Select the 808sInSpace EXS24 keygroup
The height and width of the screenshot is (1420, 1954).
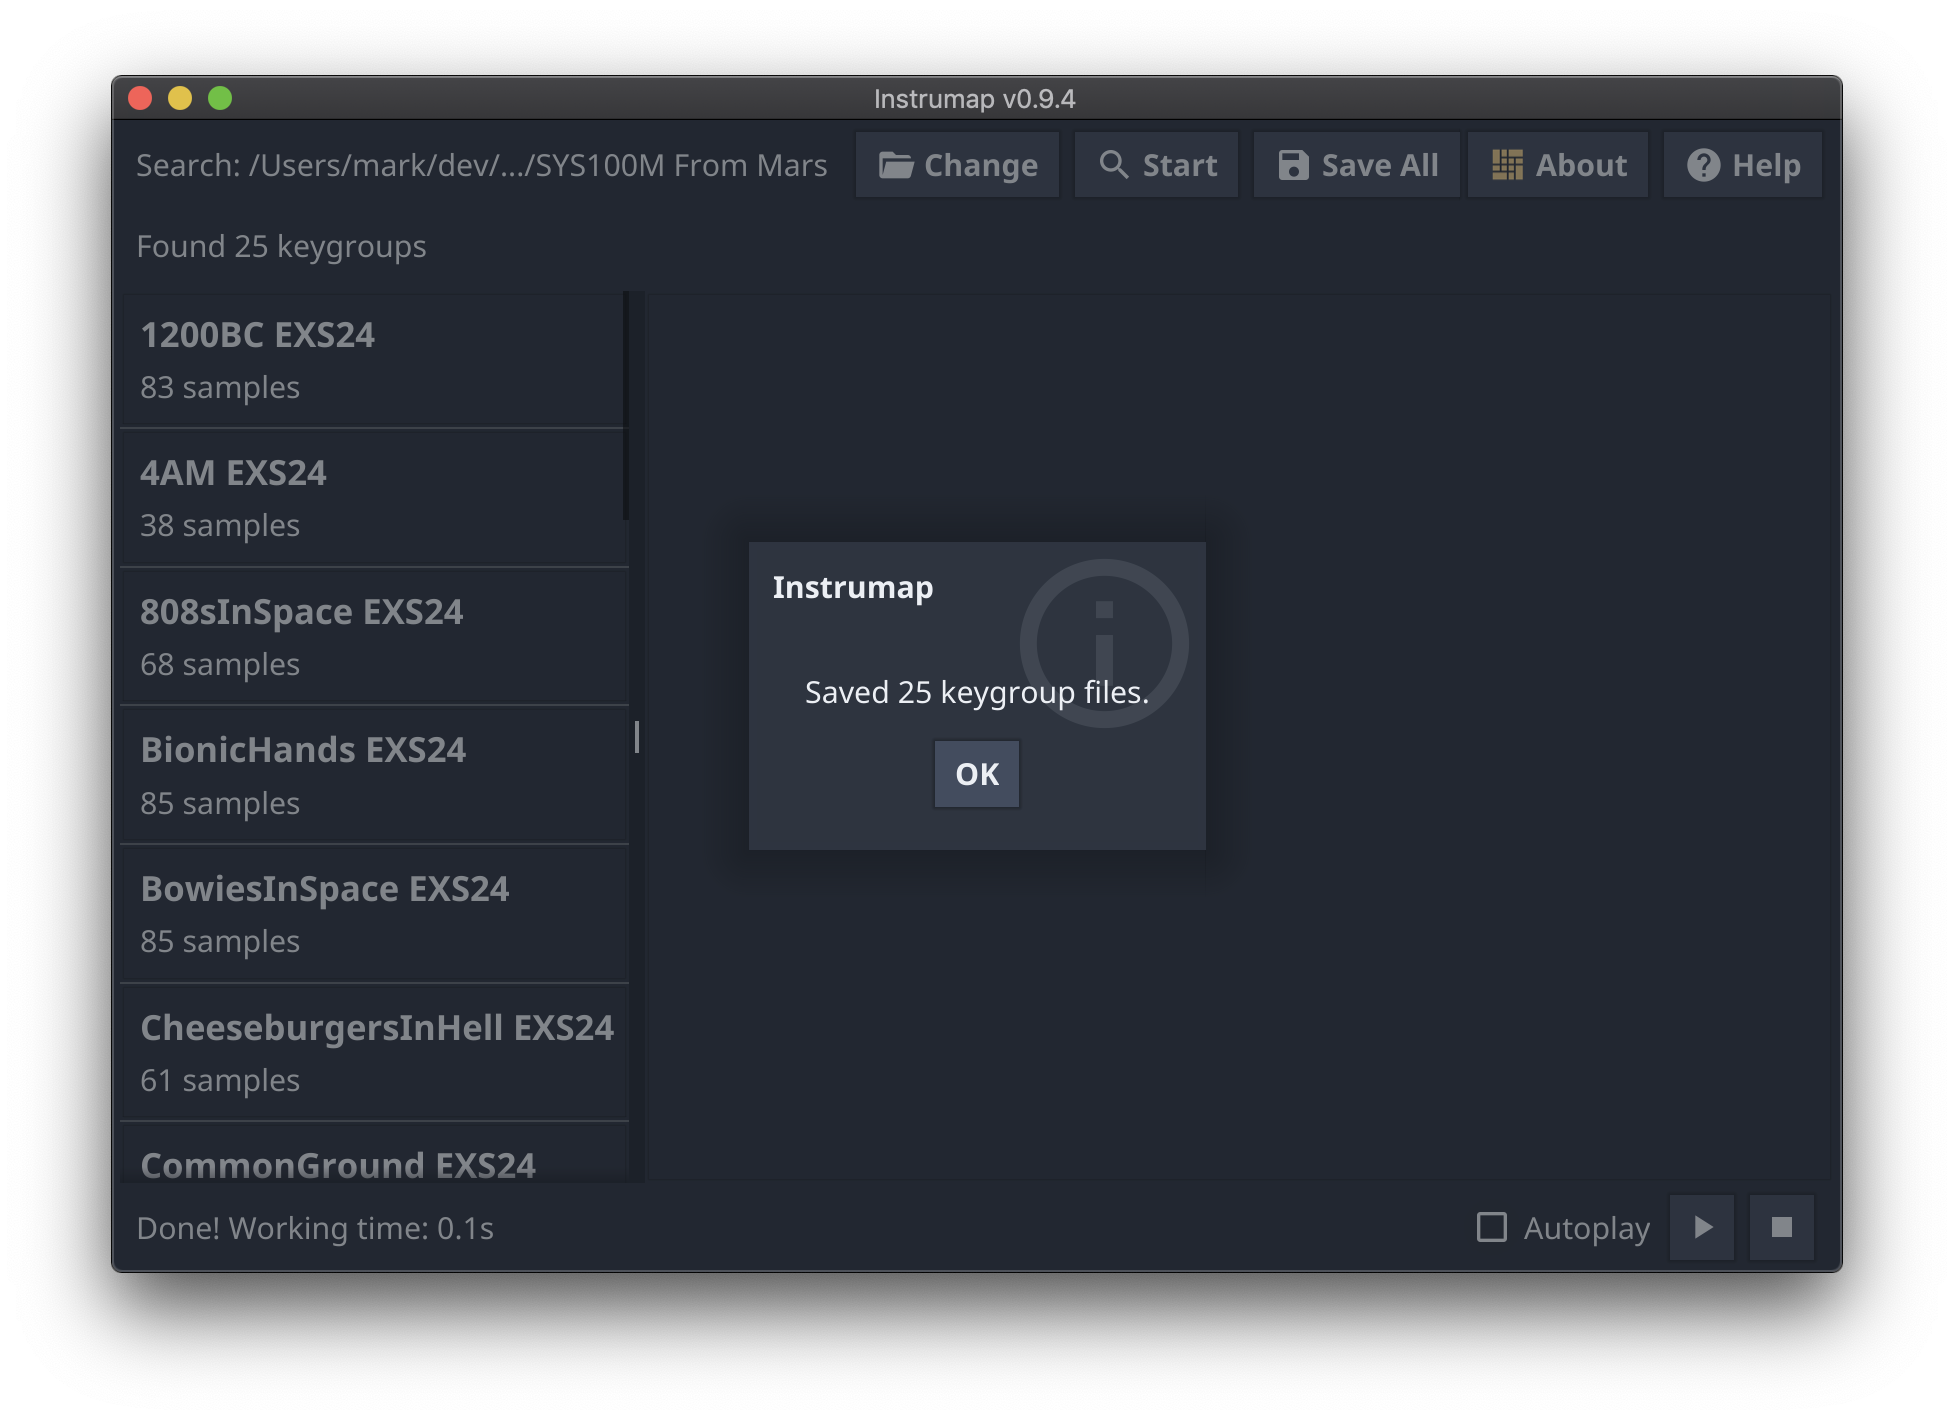[x=373, y=637]
